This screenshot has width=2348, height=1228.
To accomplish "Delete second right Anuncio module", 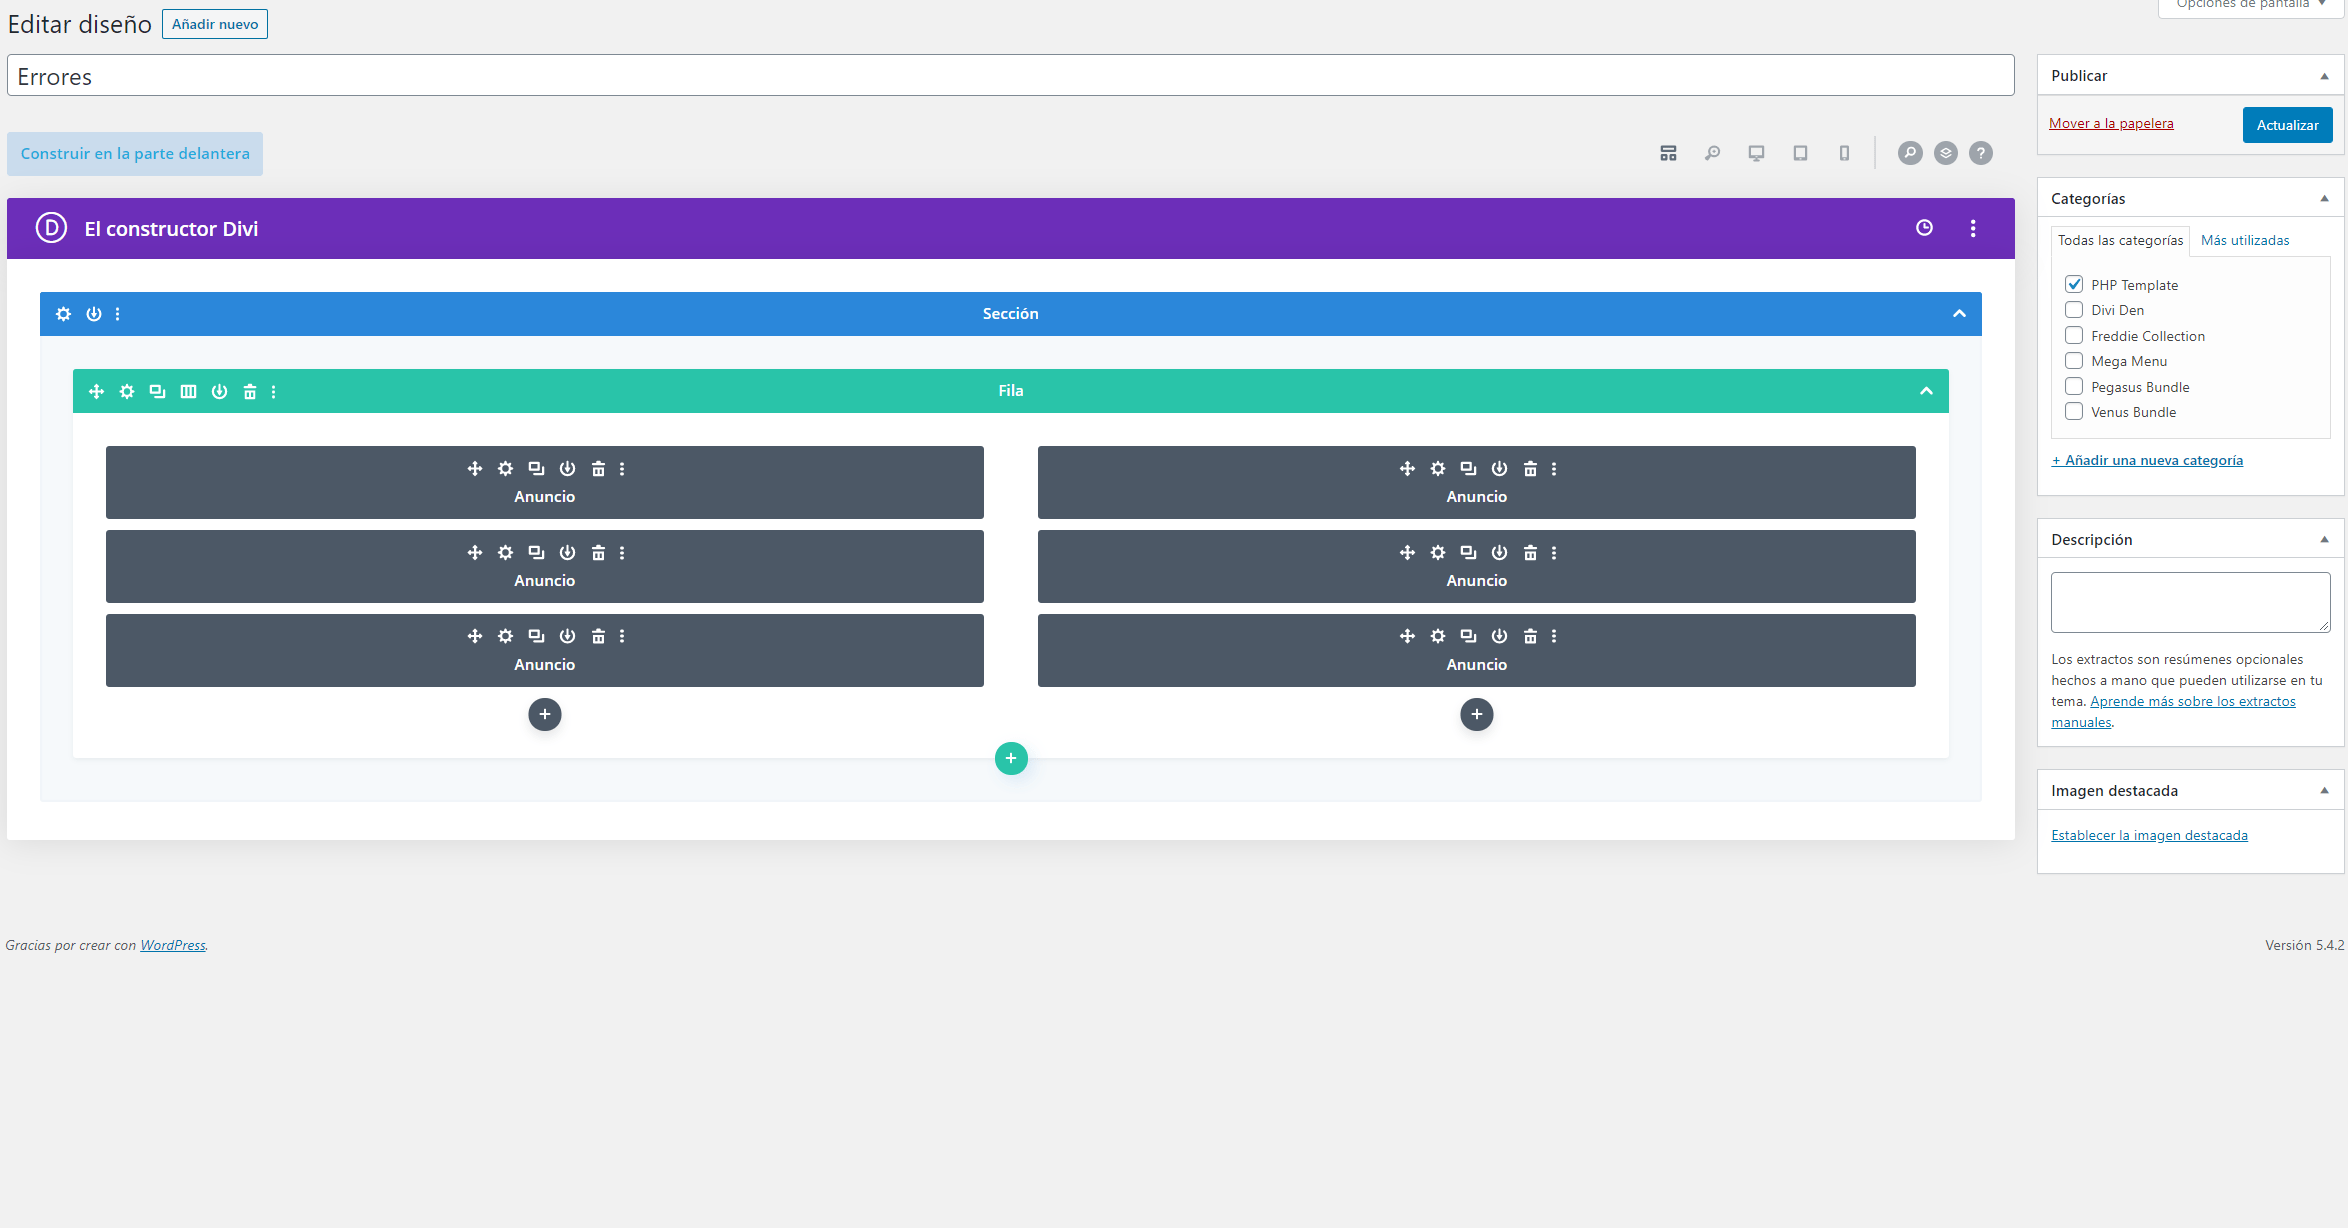I will coord(1530,552).
